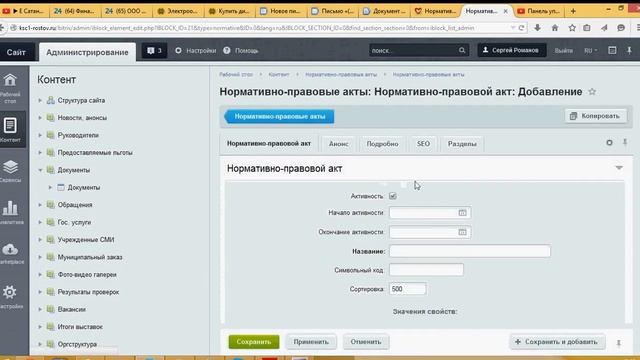Open the RU language dropdown
The image size is (640, 360).
590,51
